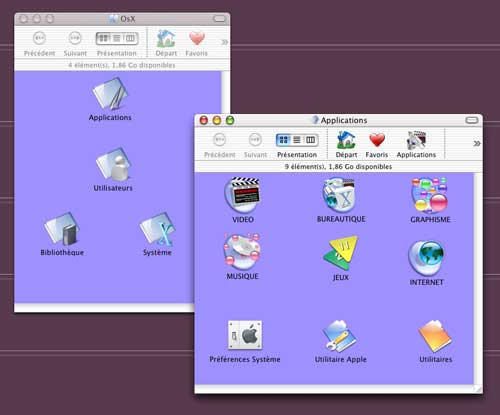Open the BUREAUTIQUE folder icon
Image resolution: width=500 pixels, height=415 pixels.
pyautogui.click(x=339, y=195)
